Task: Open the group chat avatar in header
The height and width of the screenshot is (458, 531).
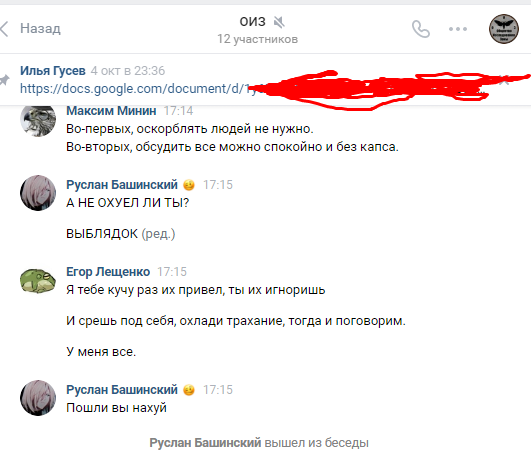Action: coord(504,29)
